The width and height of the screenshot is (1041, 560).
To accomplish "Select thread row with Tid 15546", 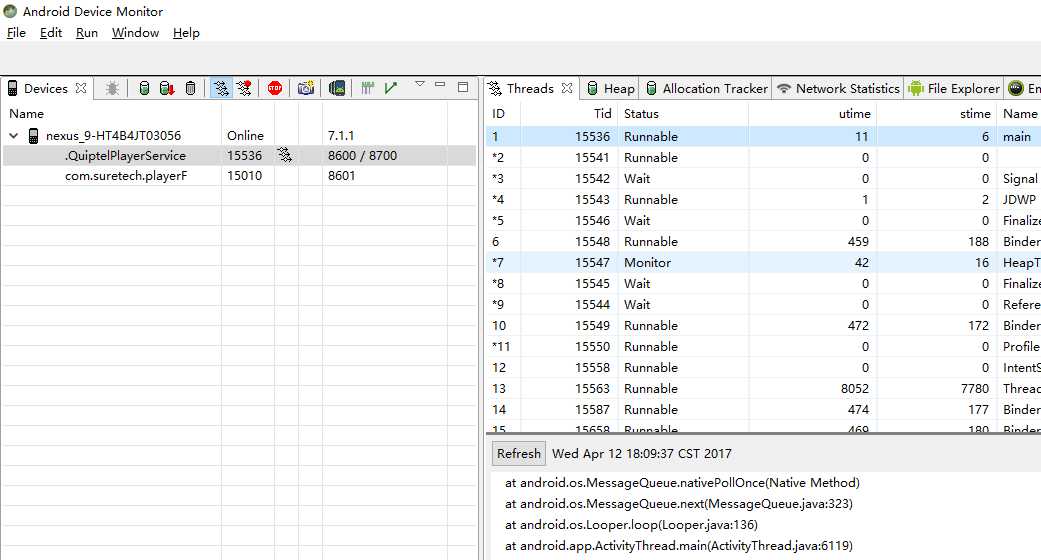I will click(763, 221).
